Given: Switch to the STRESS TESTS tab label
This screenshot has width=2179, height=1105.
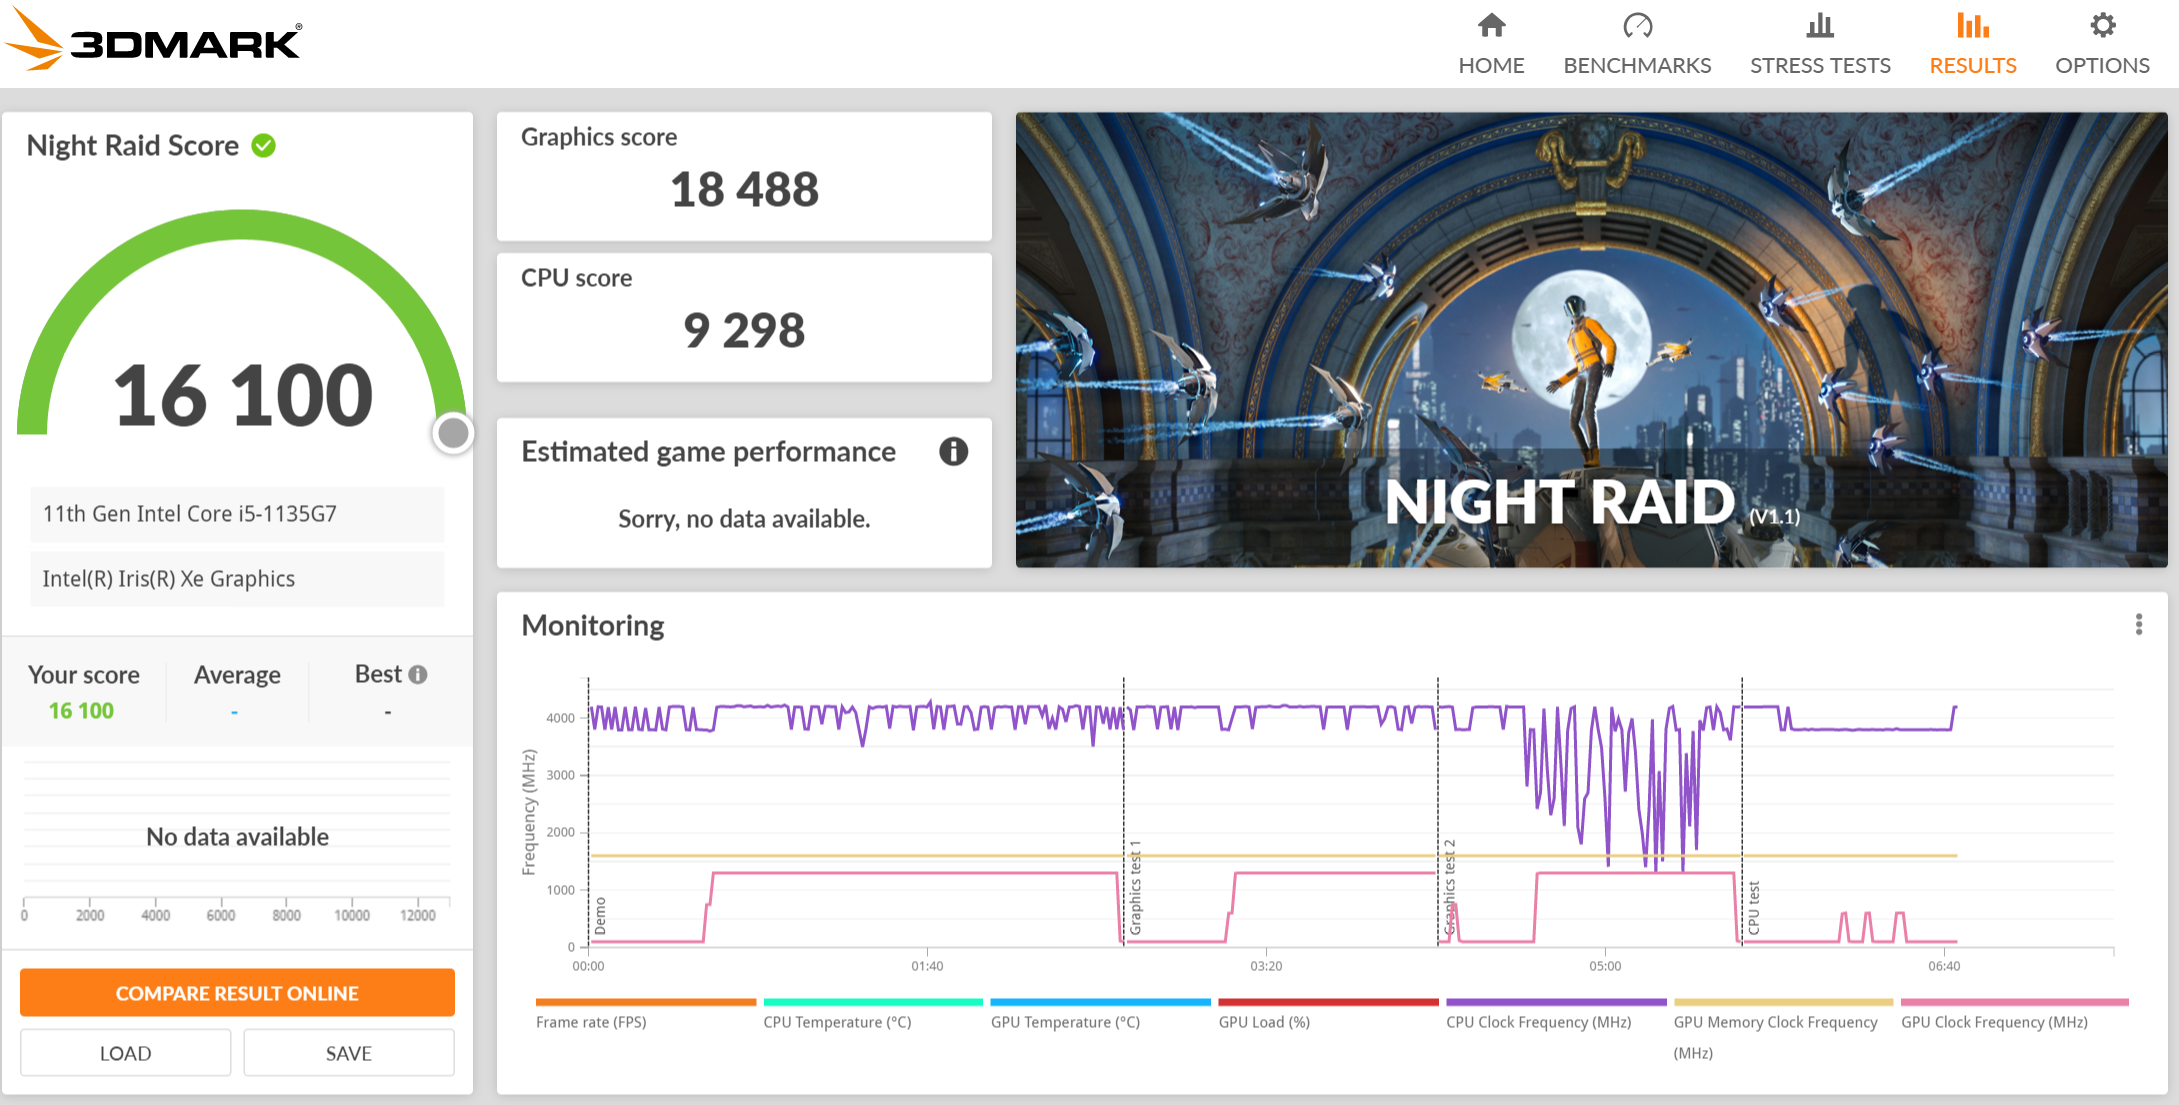Looking at the screenshot, I should (1820, 66).
